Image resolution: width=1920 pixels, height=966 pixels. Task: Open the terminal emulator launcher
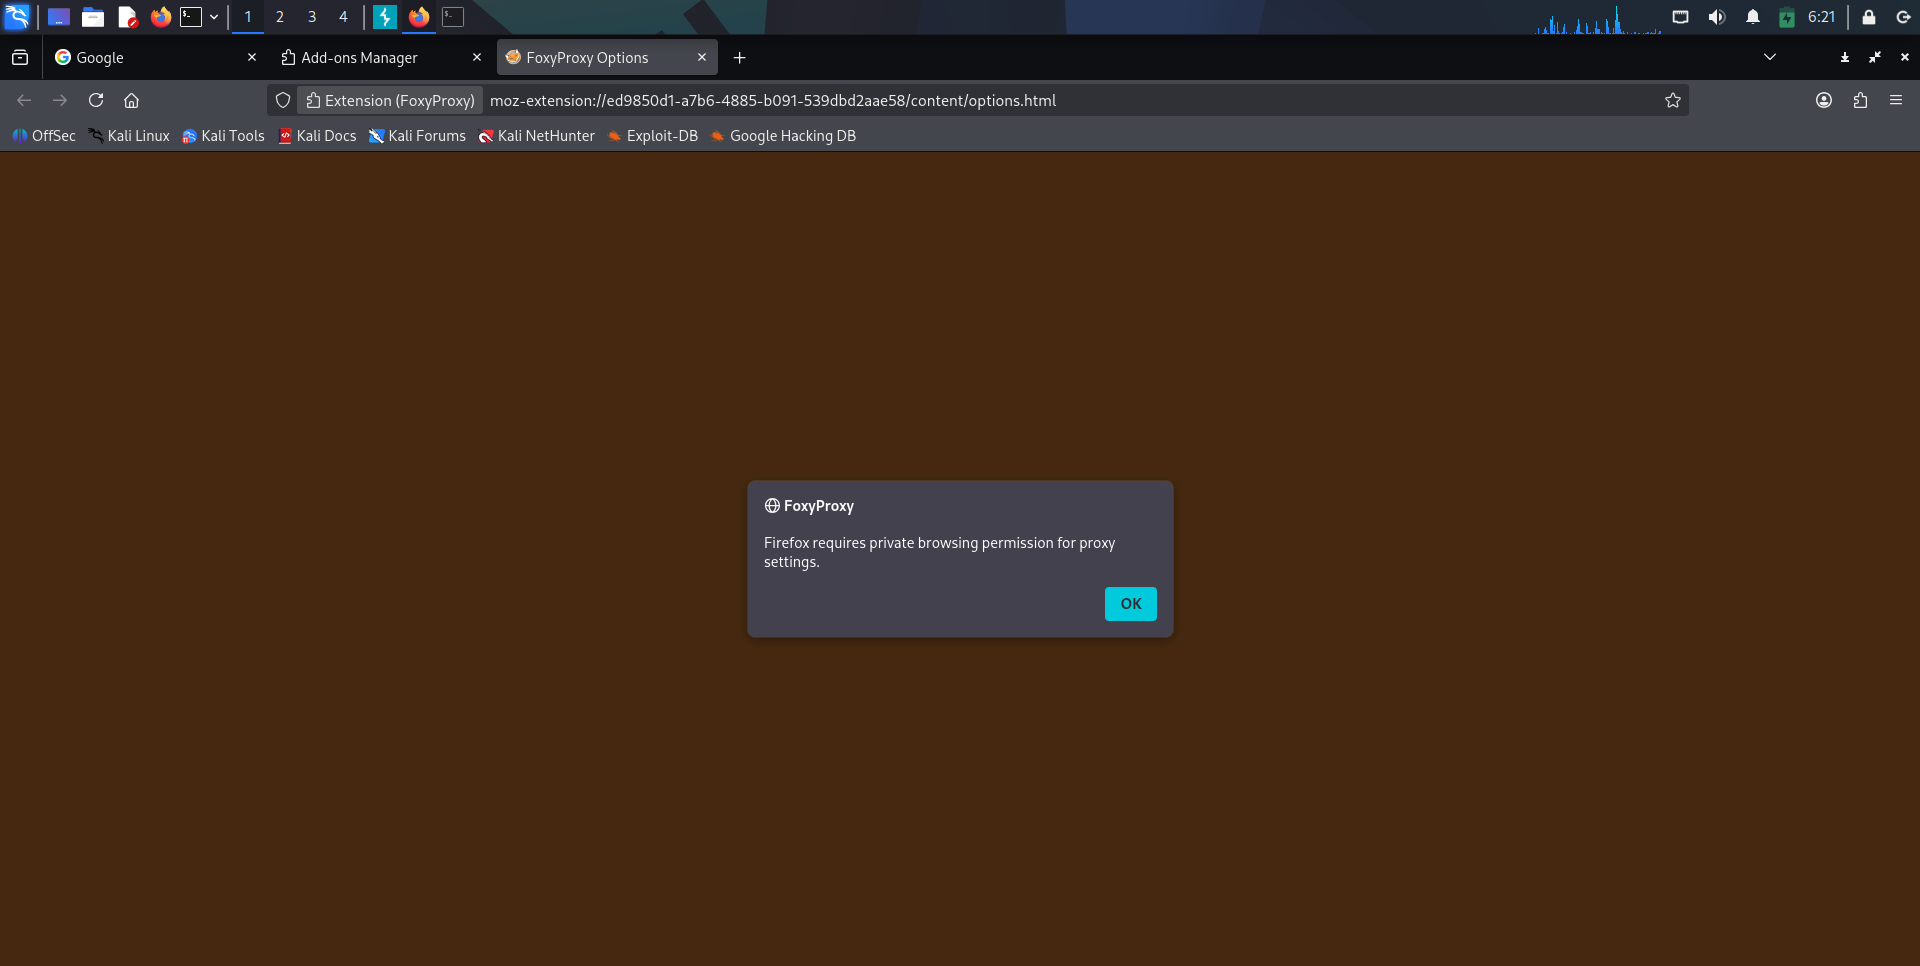click(x=191, y=17)
